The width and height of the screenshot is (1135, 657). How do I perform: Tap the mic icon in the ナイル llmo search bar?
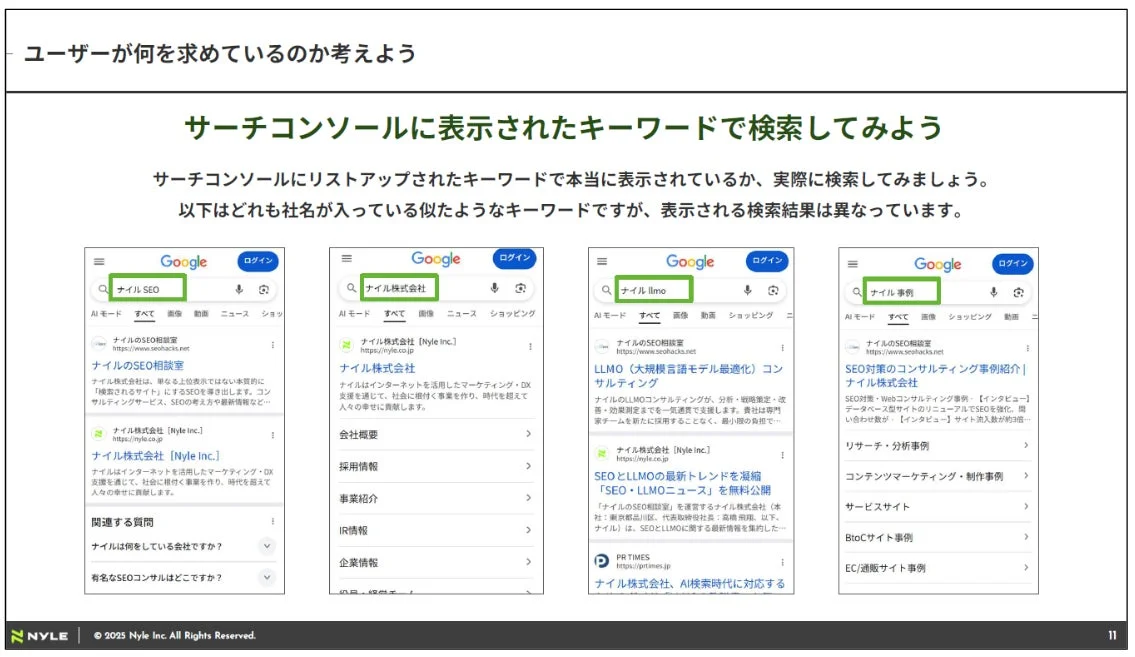click(x=745, y=289)
